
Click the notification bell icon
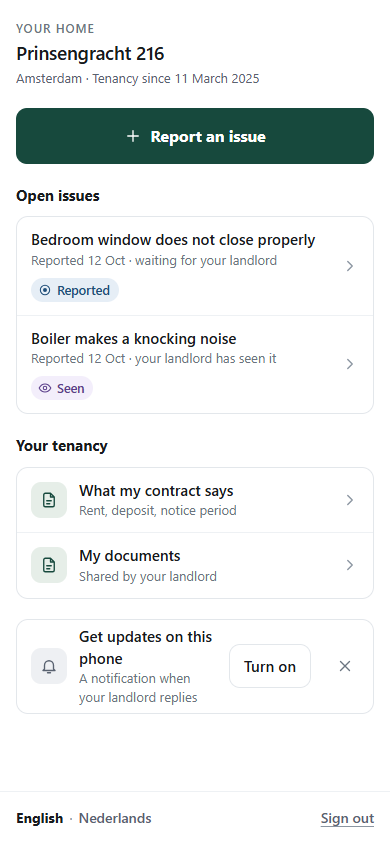pos(49,666)
